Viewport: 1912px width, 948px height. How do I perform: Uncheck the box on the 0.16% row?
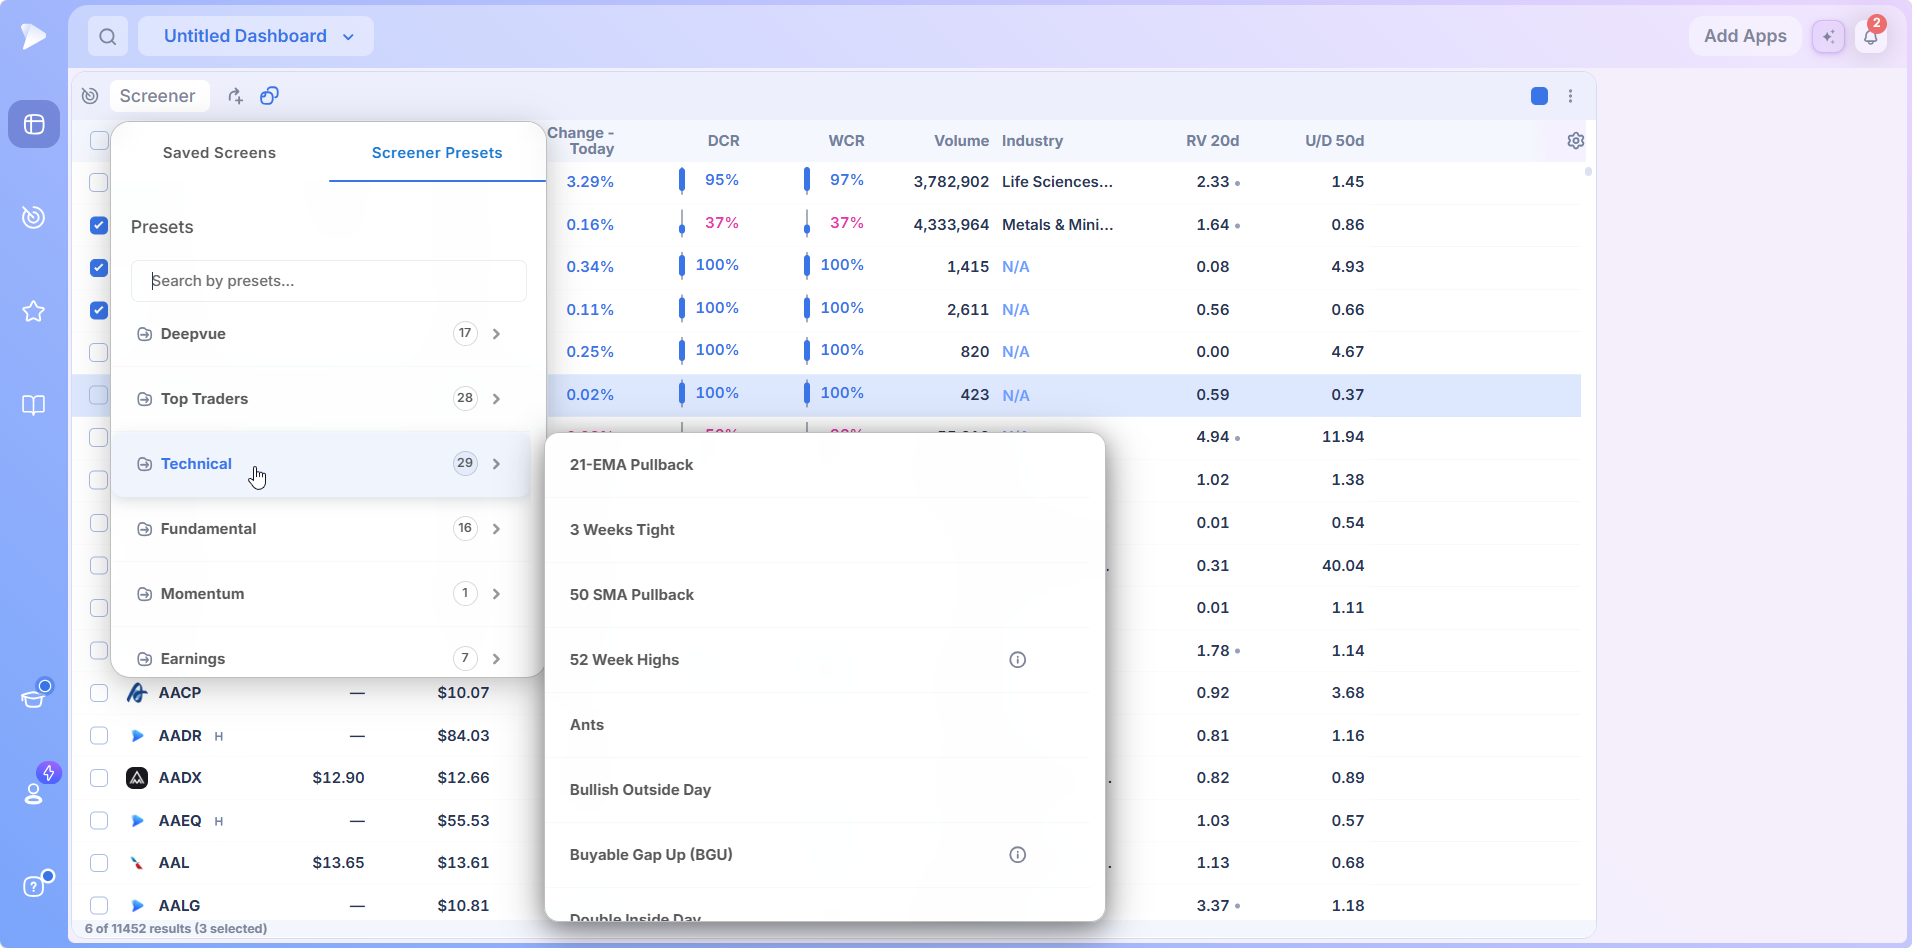coord(99,225)
